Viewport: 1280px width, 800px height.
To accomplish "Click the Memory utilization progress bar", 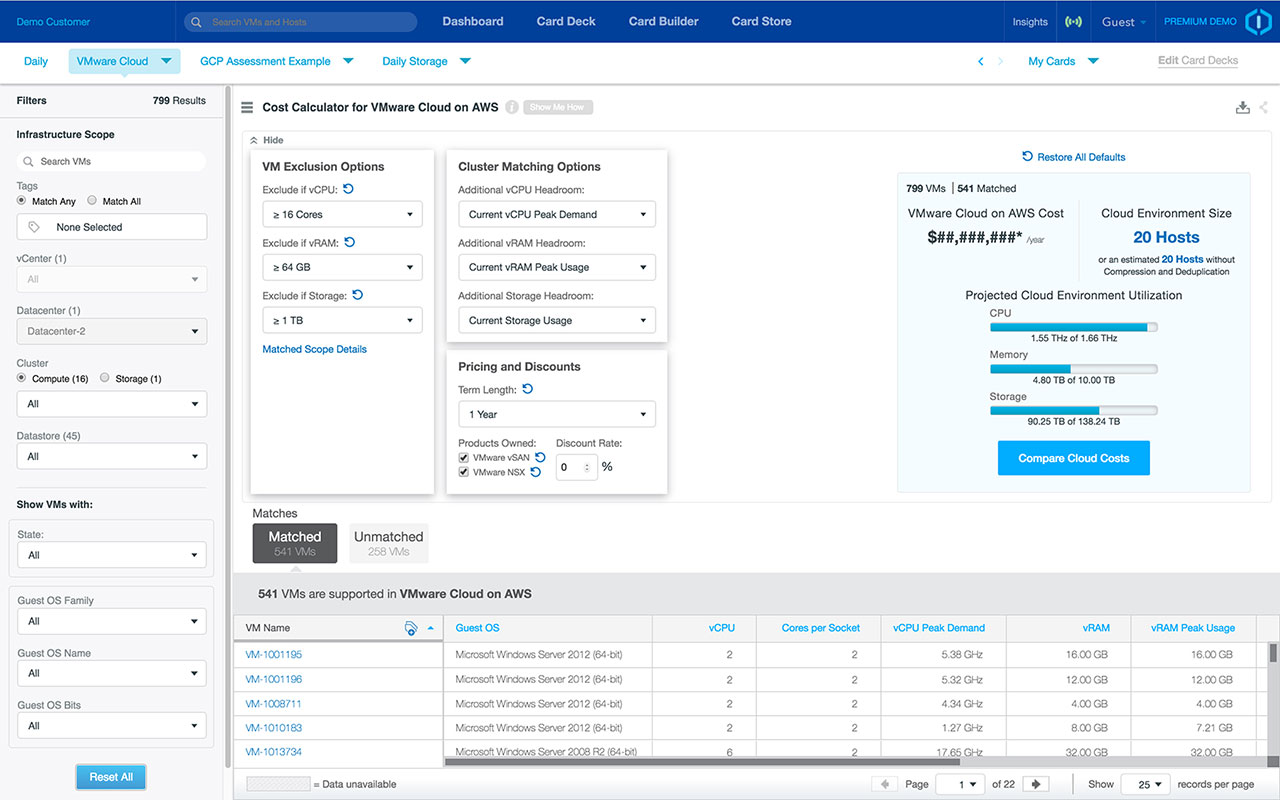I will [1074, 369].
